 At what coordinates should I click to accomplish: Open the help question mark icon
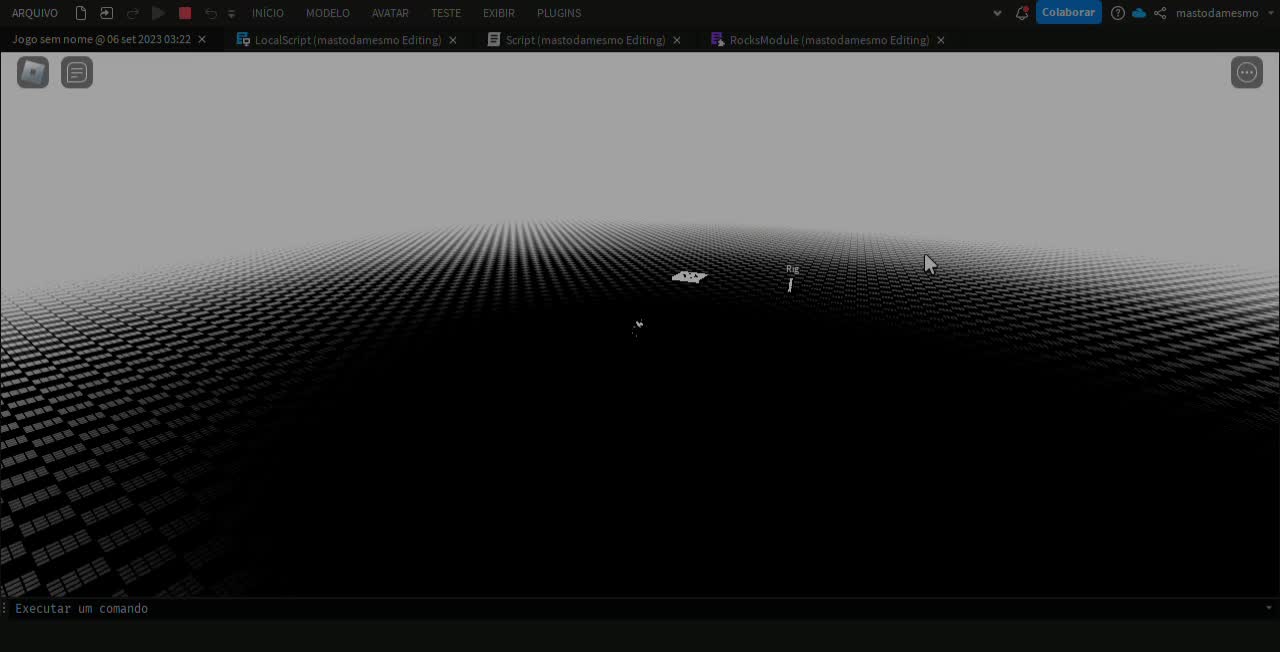[1118, 13]
